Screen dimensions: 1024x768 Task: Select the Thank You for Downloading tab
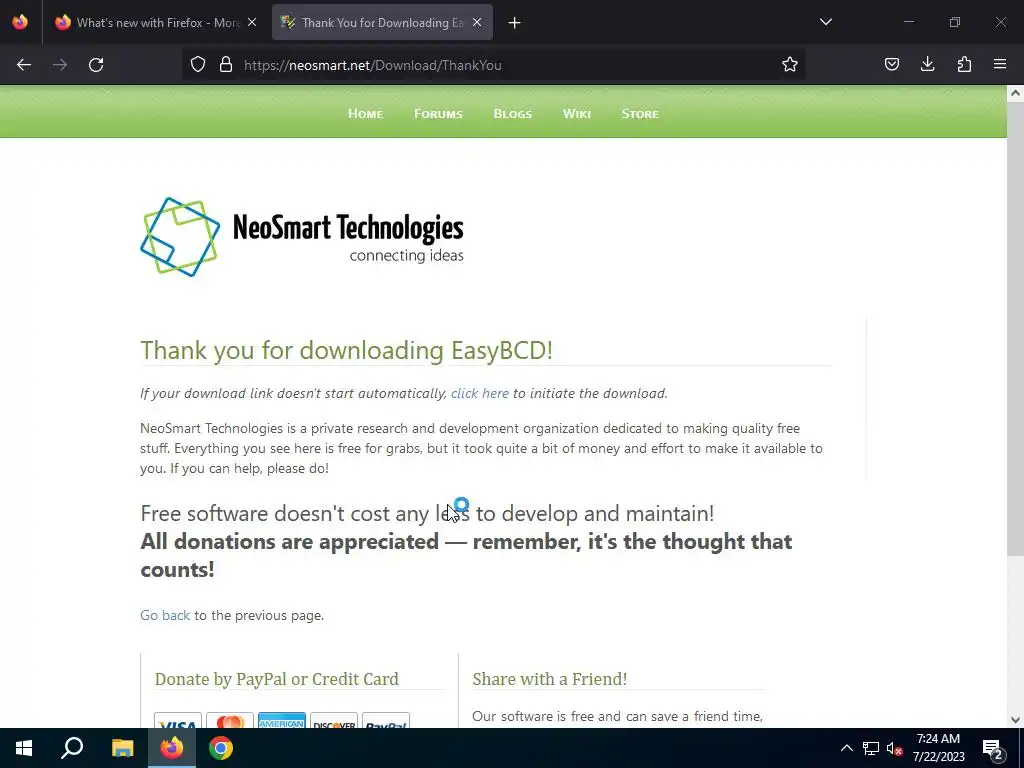(382, 22)
